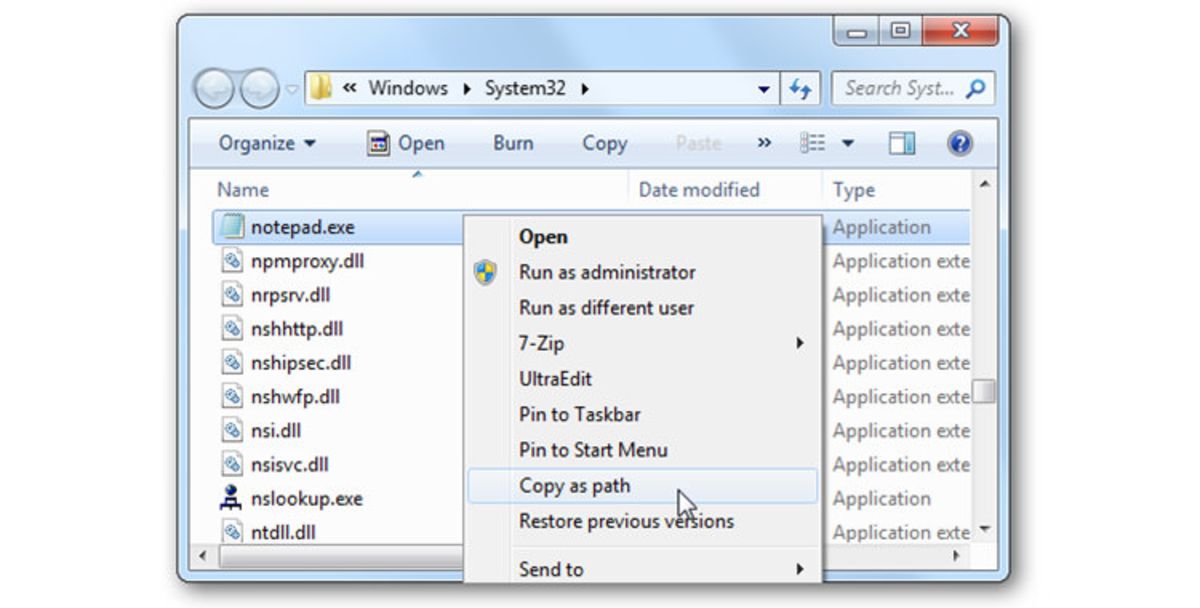The image size is (1200, 608).
Task: Expand the 7-Zip submenu
Action: pos(799,343)
